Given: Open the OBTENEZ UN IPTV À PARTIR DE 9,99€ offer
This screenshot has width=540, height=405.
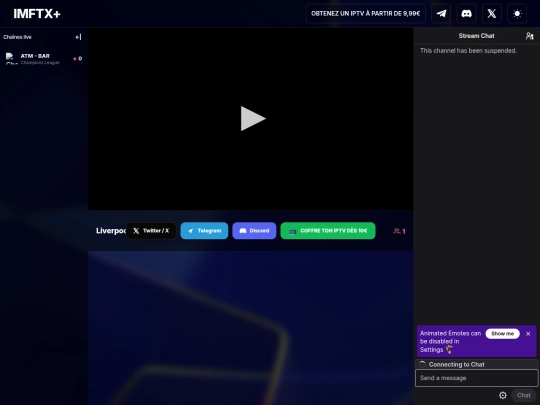Looking at the screenshot, I should (x=365, y=14).
